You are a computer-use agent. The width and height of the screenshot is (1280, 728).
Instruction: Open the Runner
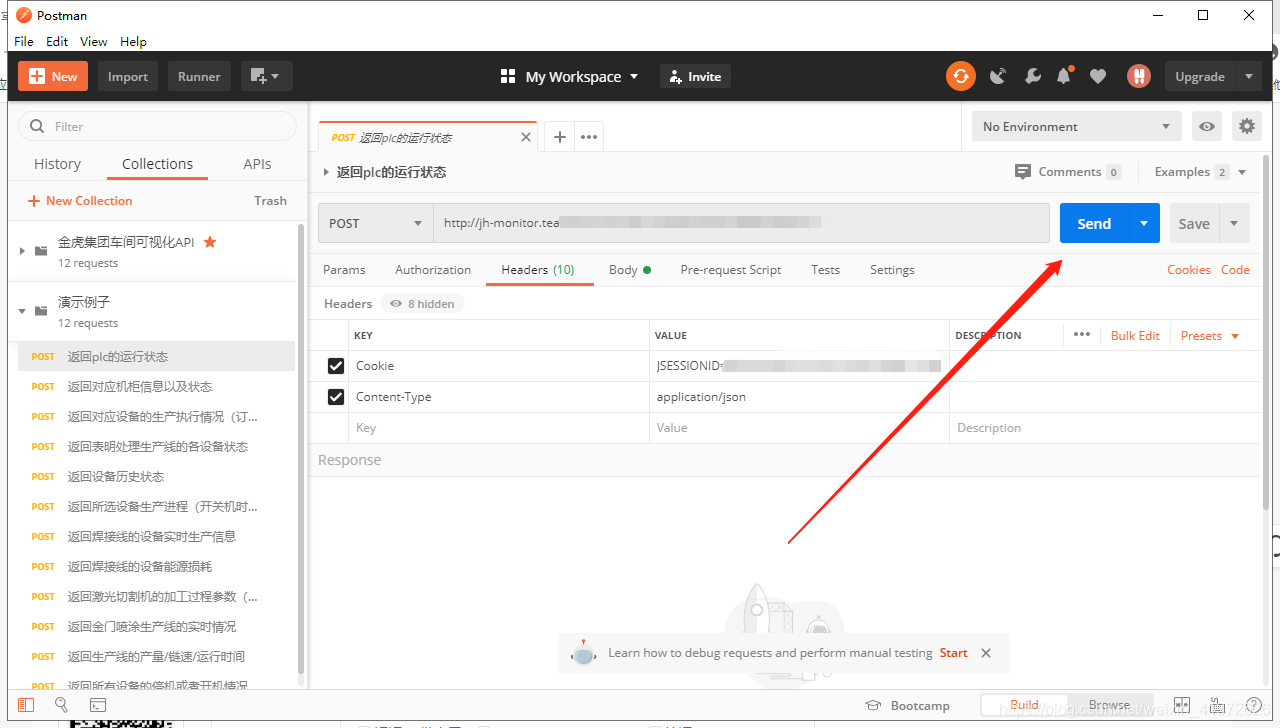199,76
